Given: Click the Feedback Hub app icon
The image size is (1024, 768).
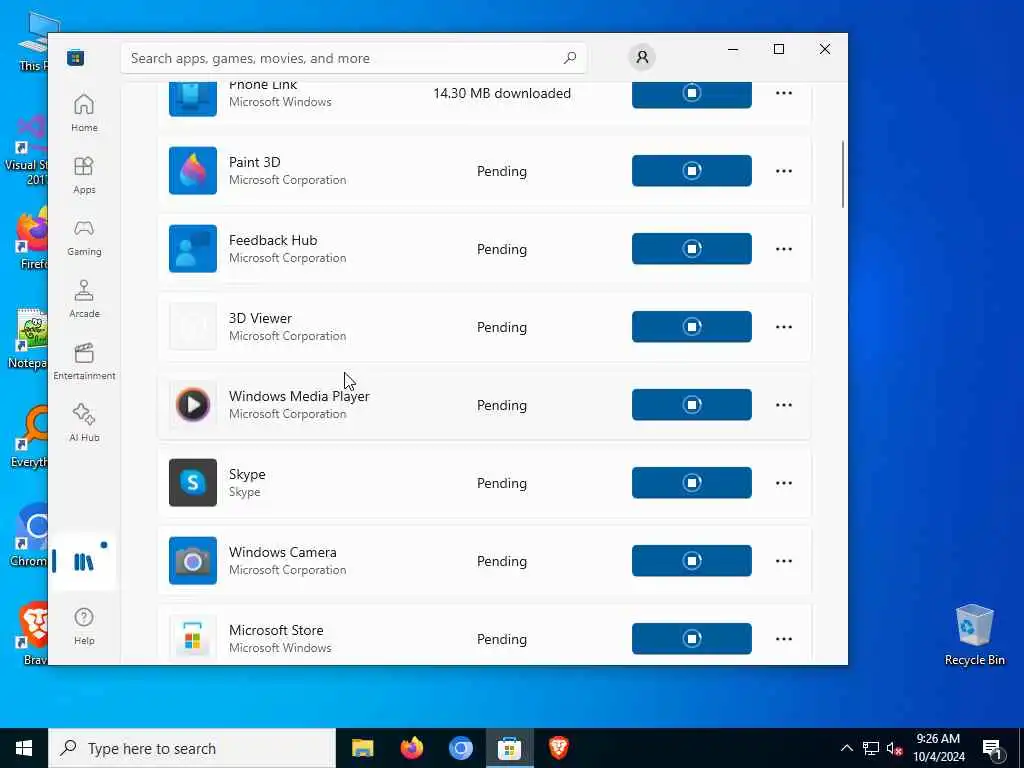Looking at the screenshot, I should pos(193,249).
